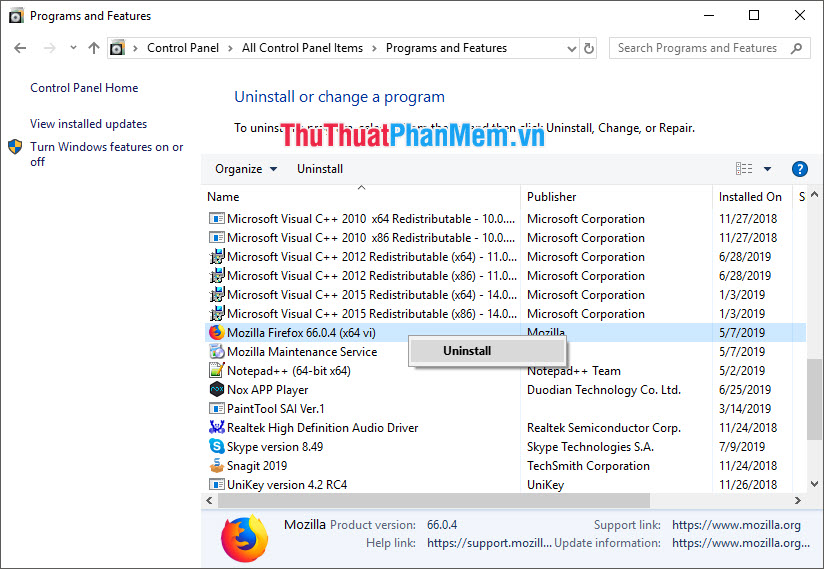824x569 pixels.
Task: Click the Programs and Features title bar icon
Action: pyautogui.click(x=16, y=16)
